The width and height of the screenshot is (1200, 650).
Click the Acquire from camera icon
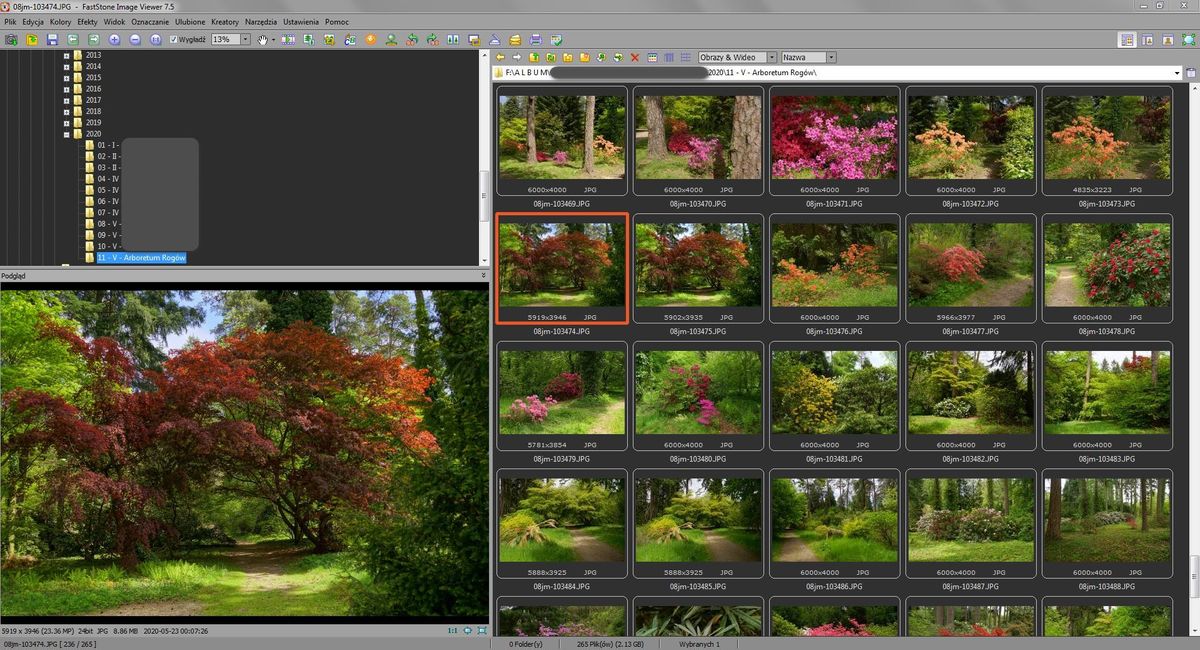(x=11, y=40)
